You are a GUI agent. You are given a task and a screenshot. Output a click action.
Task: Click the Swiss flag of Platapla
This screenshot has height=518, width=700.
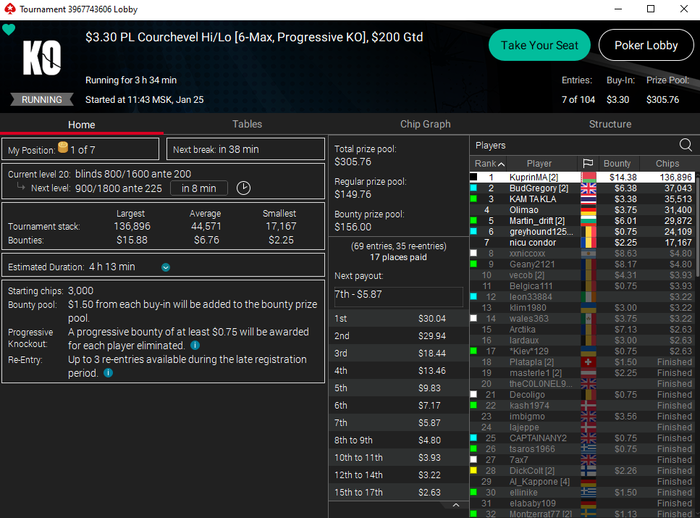point(588,362)
